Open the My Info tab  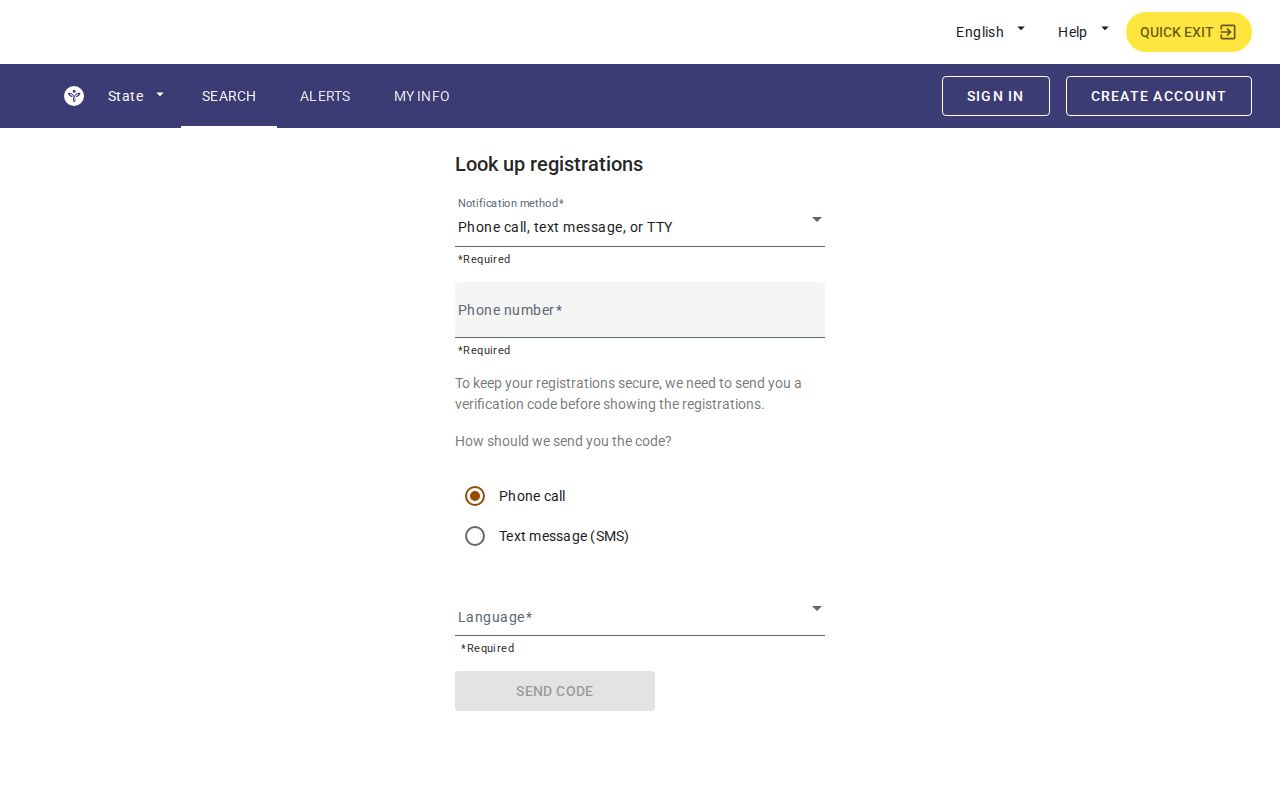click(422, 96)
